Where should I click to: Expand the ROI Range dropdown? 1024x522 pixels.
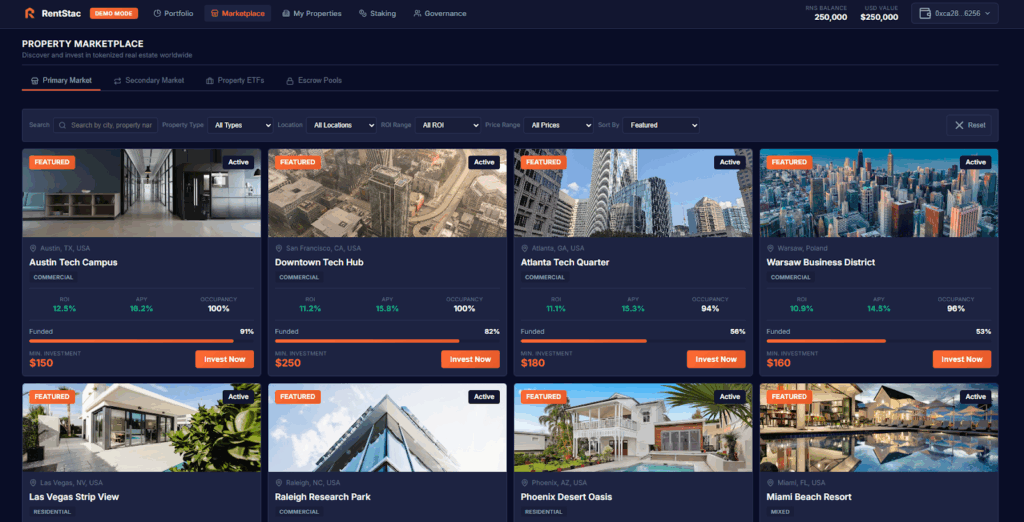(449, 125)
